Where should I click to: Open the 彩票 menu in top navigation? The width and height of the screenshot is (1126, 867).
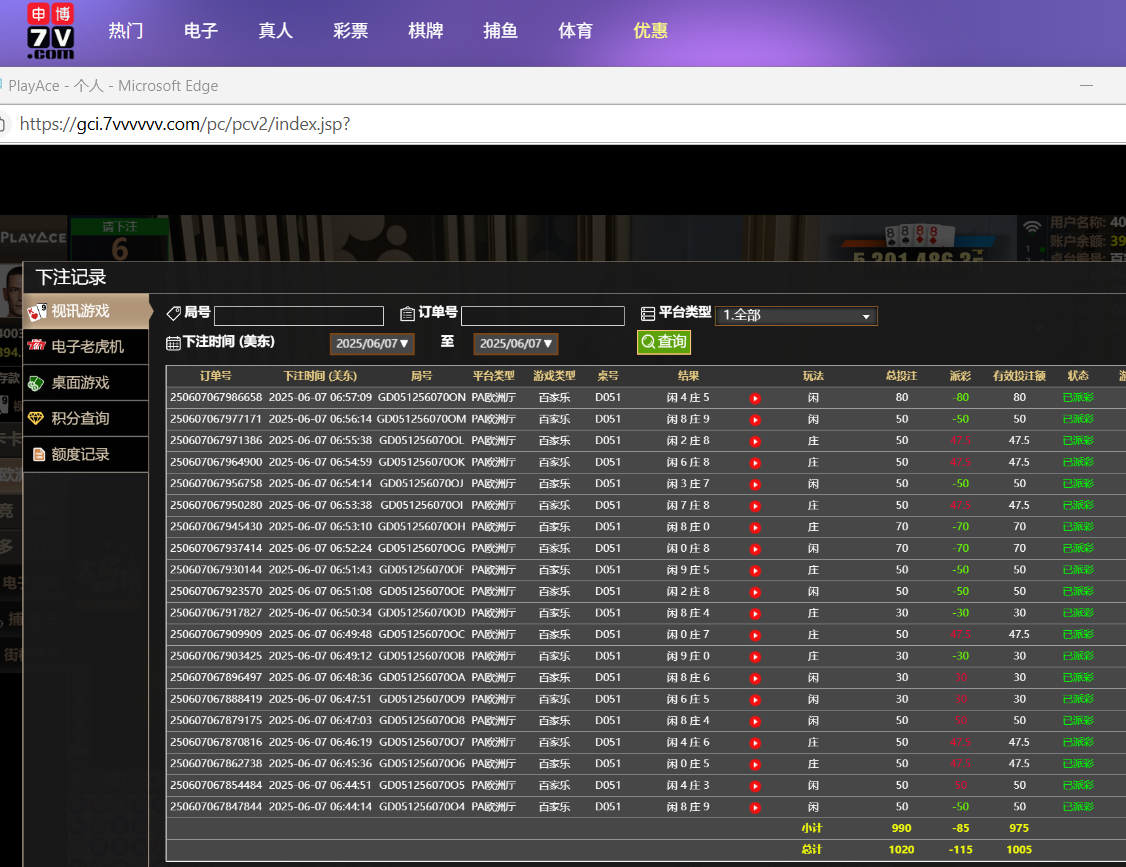click(x=351, y=31)
